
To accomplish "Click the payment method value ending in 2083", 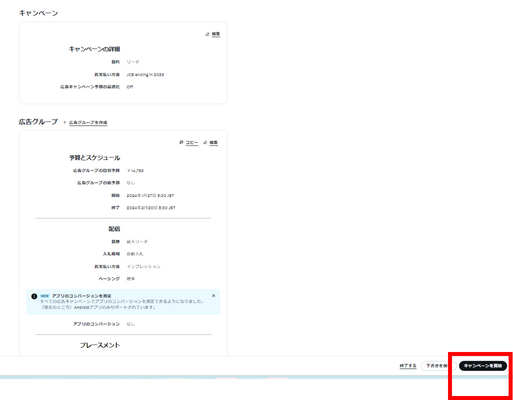I will click(x=145, y=75).
